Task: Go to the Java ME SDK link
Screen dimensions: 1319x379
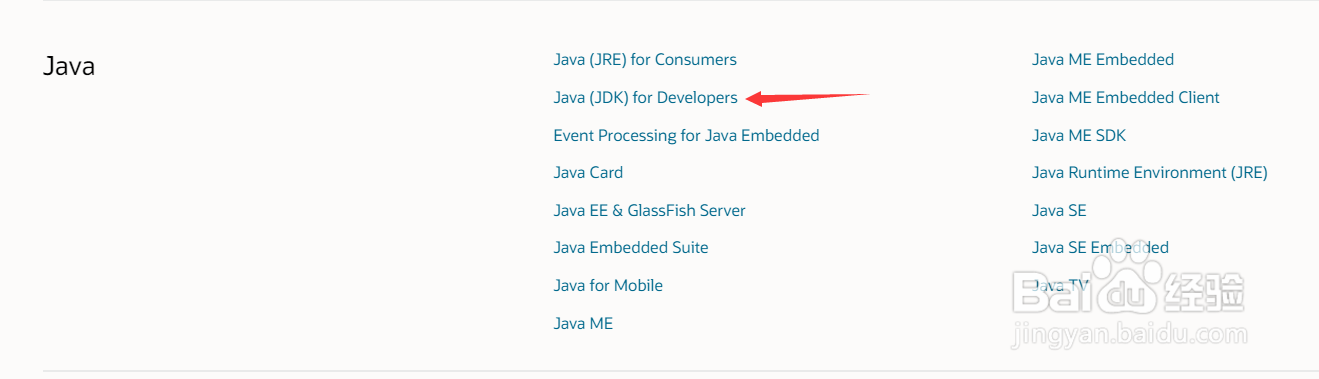Action: coord(1079,135)
